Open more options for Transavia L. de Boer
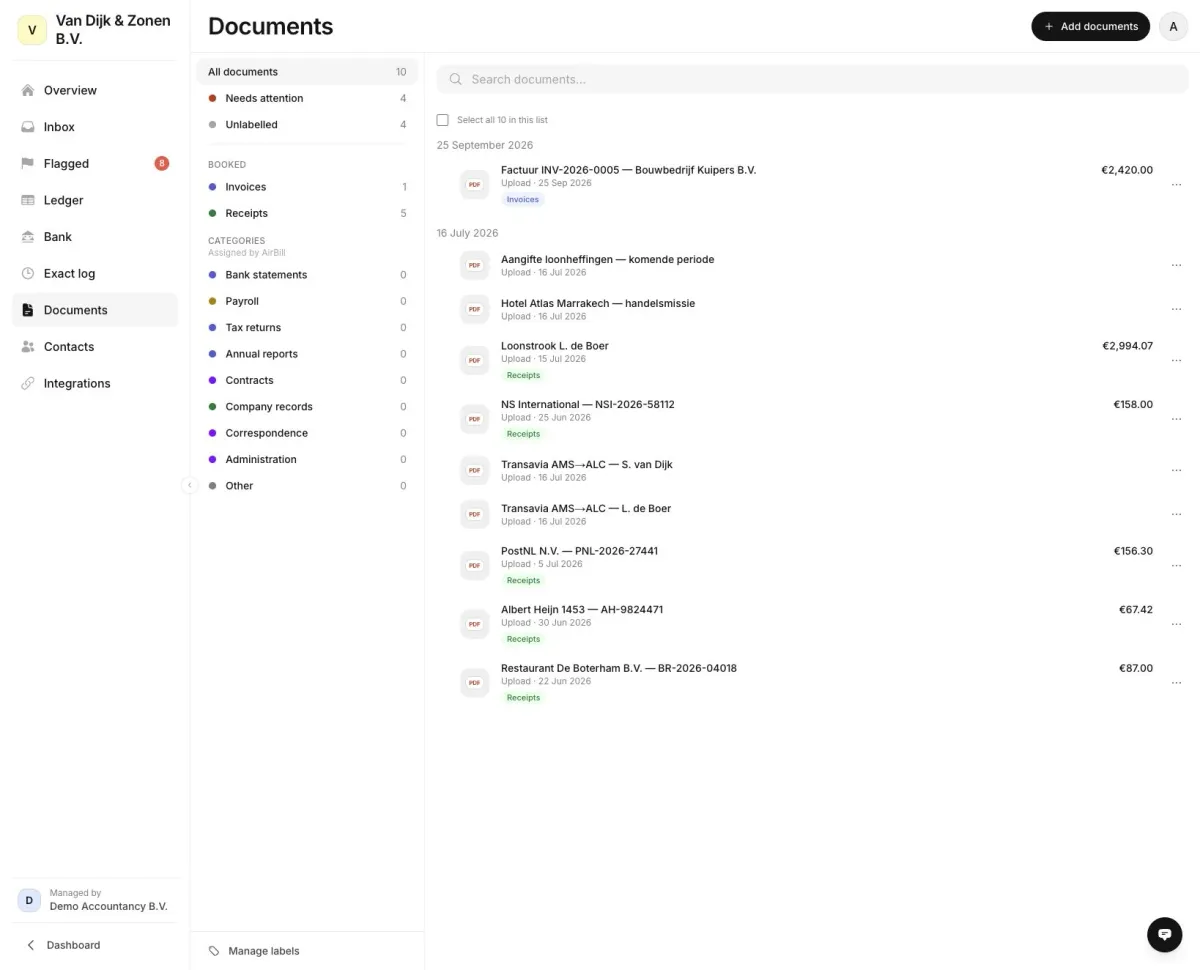Screen dimensions: 1200x970 tap(1176, 514)
